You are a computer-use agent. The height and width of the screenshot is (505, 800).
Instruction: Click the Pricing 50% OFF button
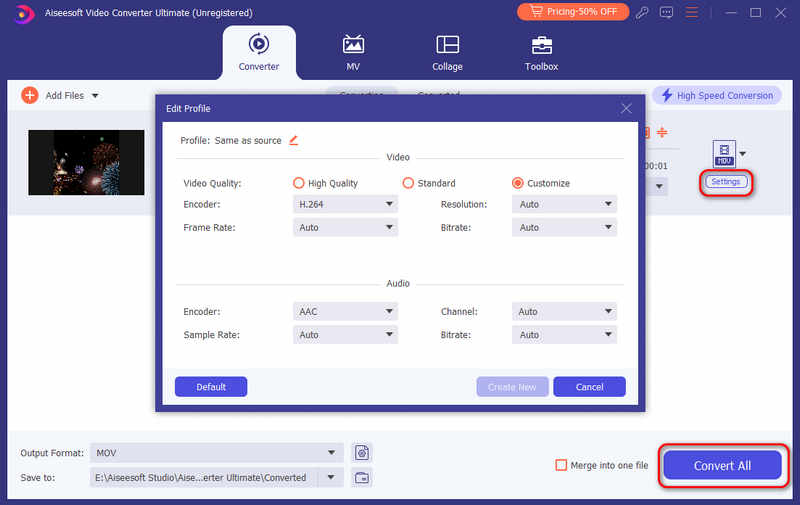point(573,12)
